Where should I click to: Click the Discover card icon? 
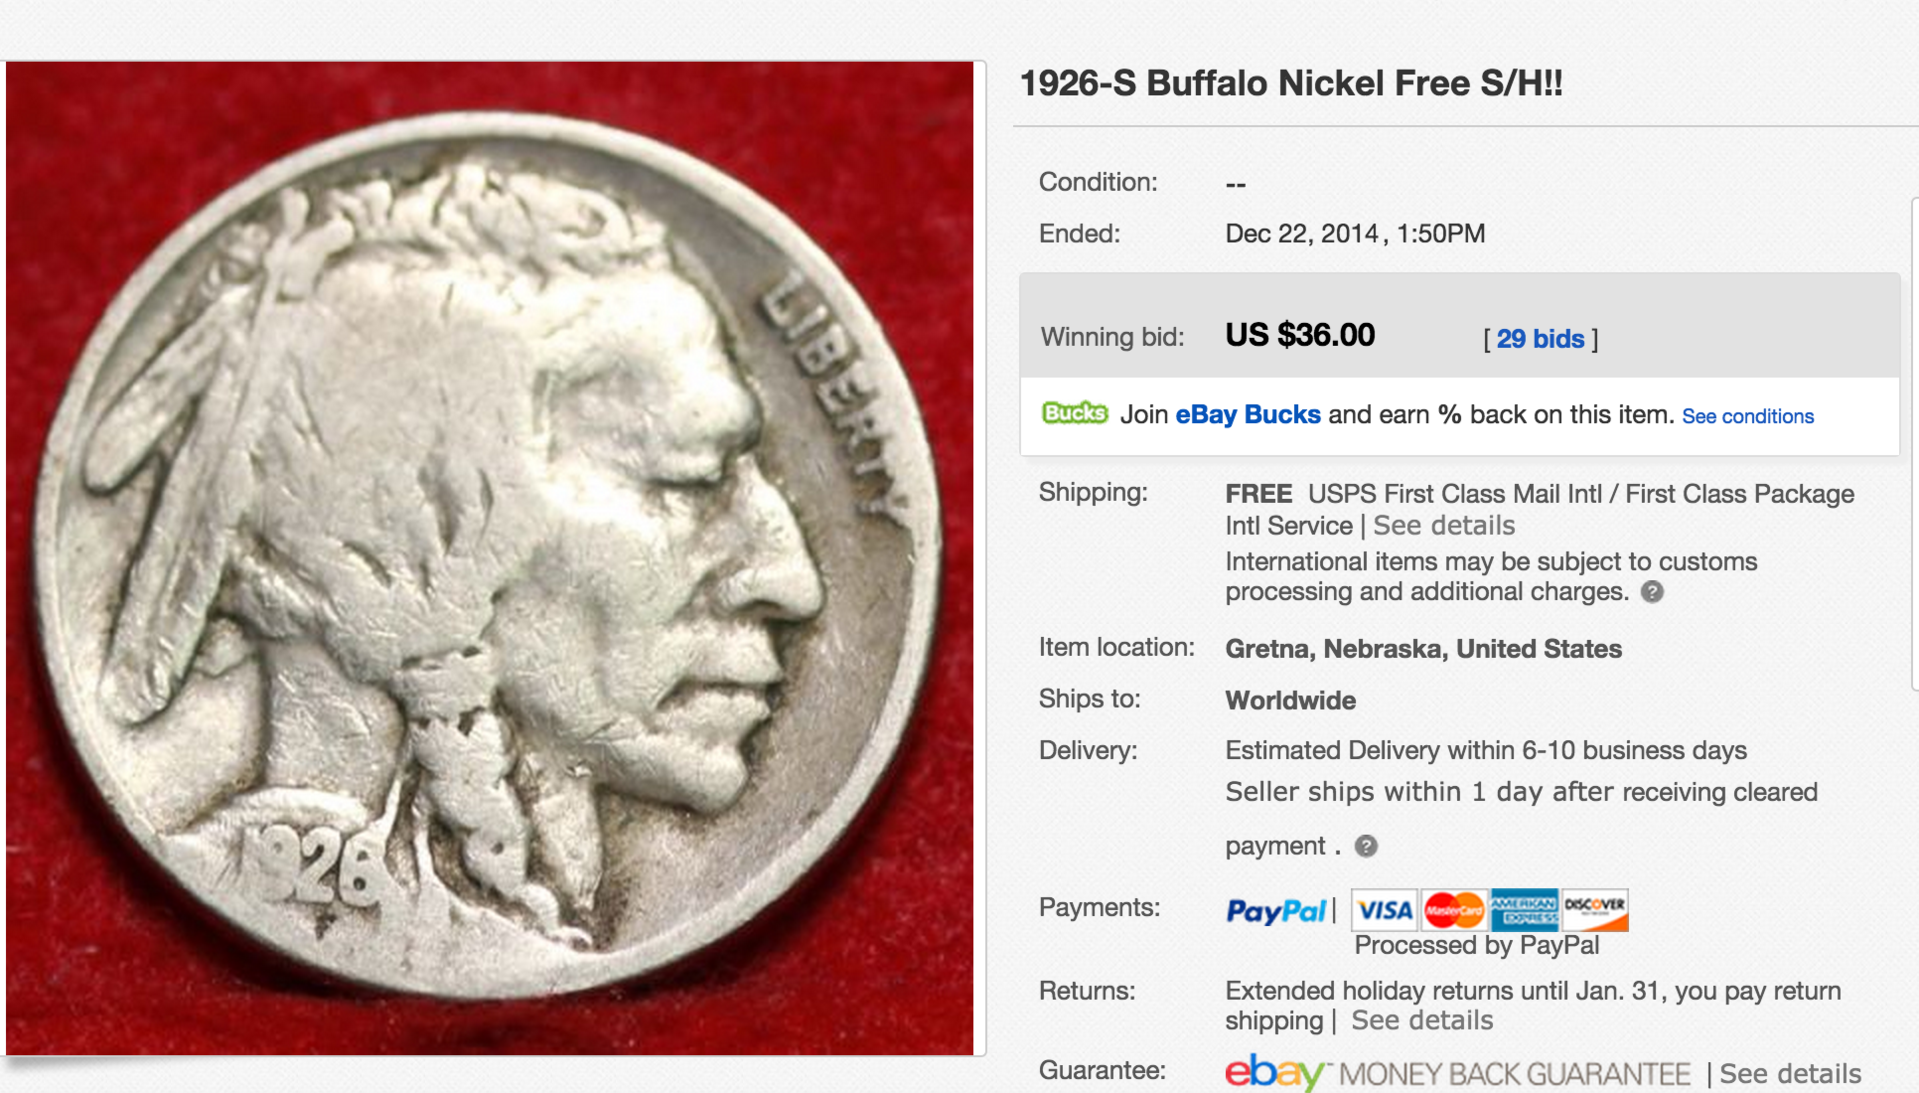[1594, 909]
